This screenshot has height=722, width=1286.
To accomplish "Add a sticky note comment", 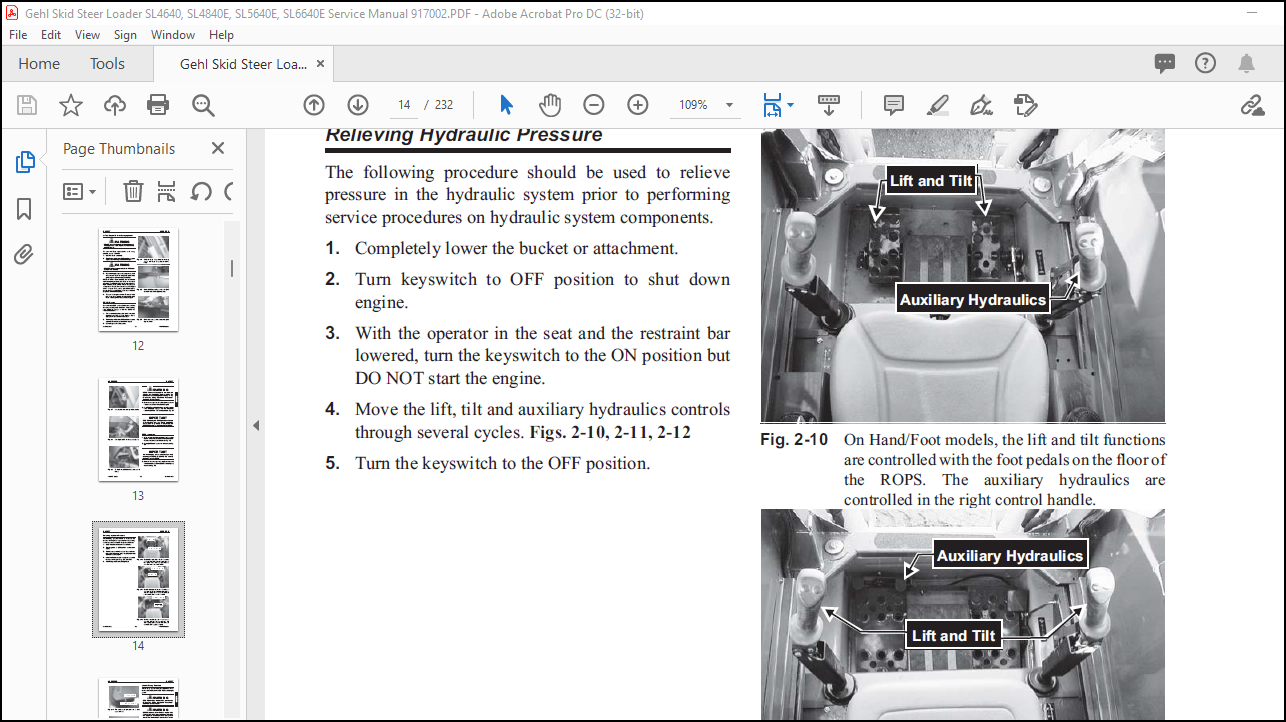I will tap(894, 105).
